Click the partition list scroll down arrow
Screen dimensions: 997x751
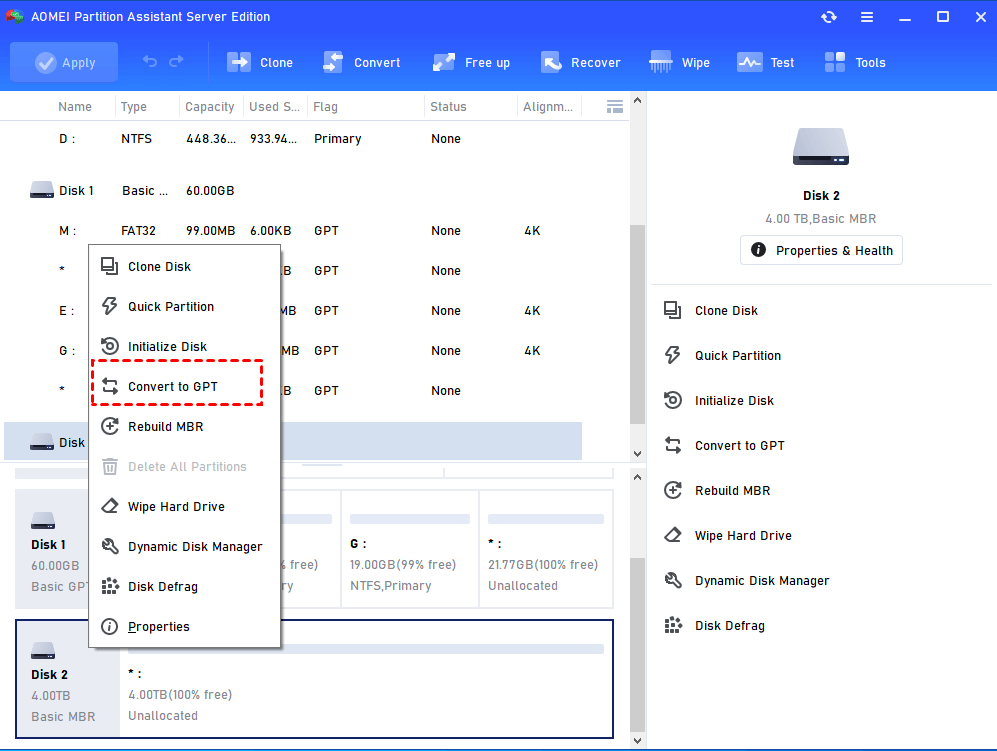coord(637,453)
